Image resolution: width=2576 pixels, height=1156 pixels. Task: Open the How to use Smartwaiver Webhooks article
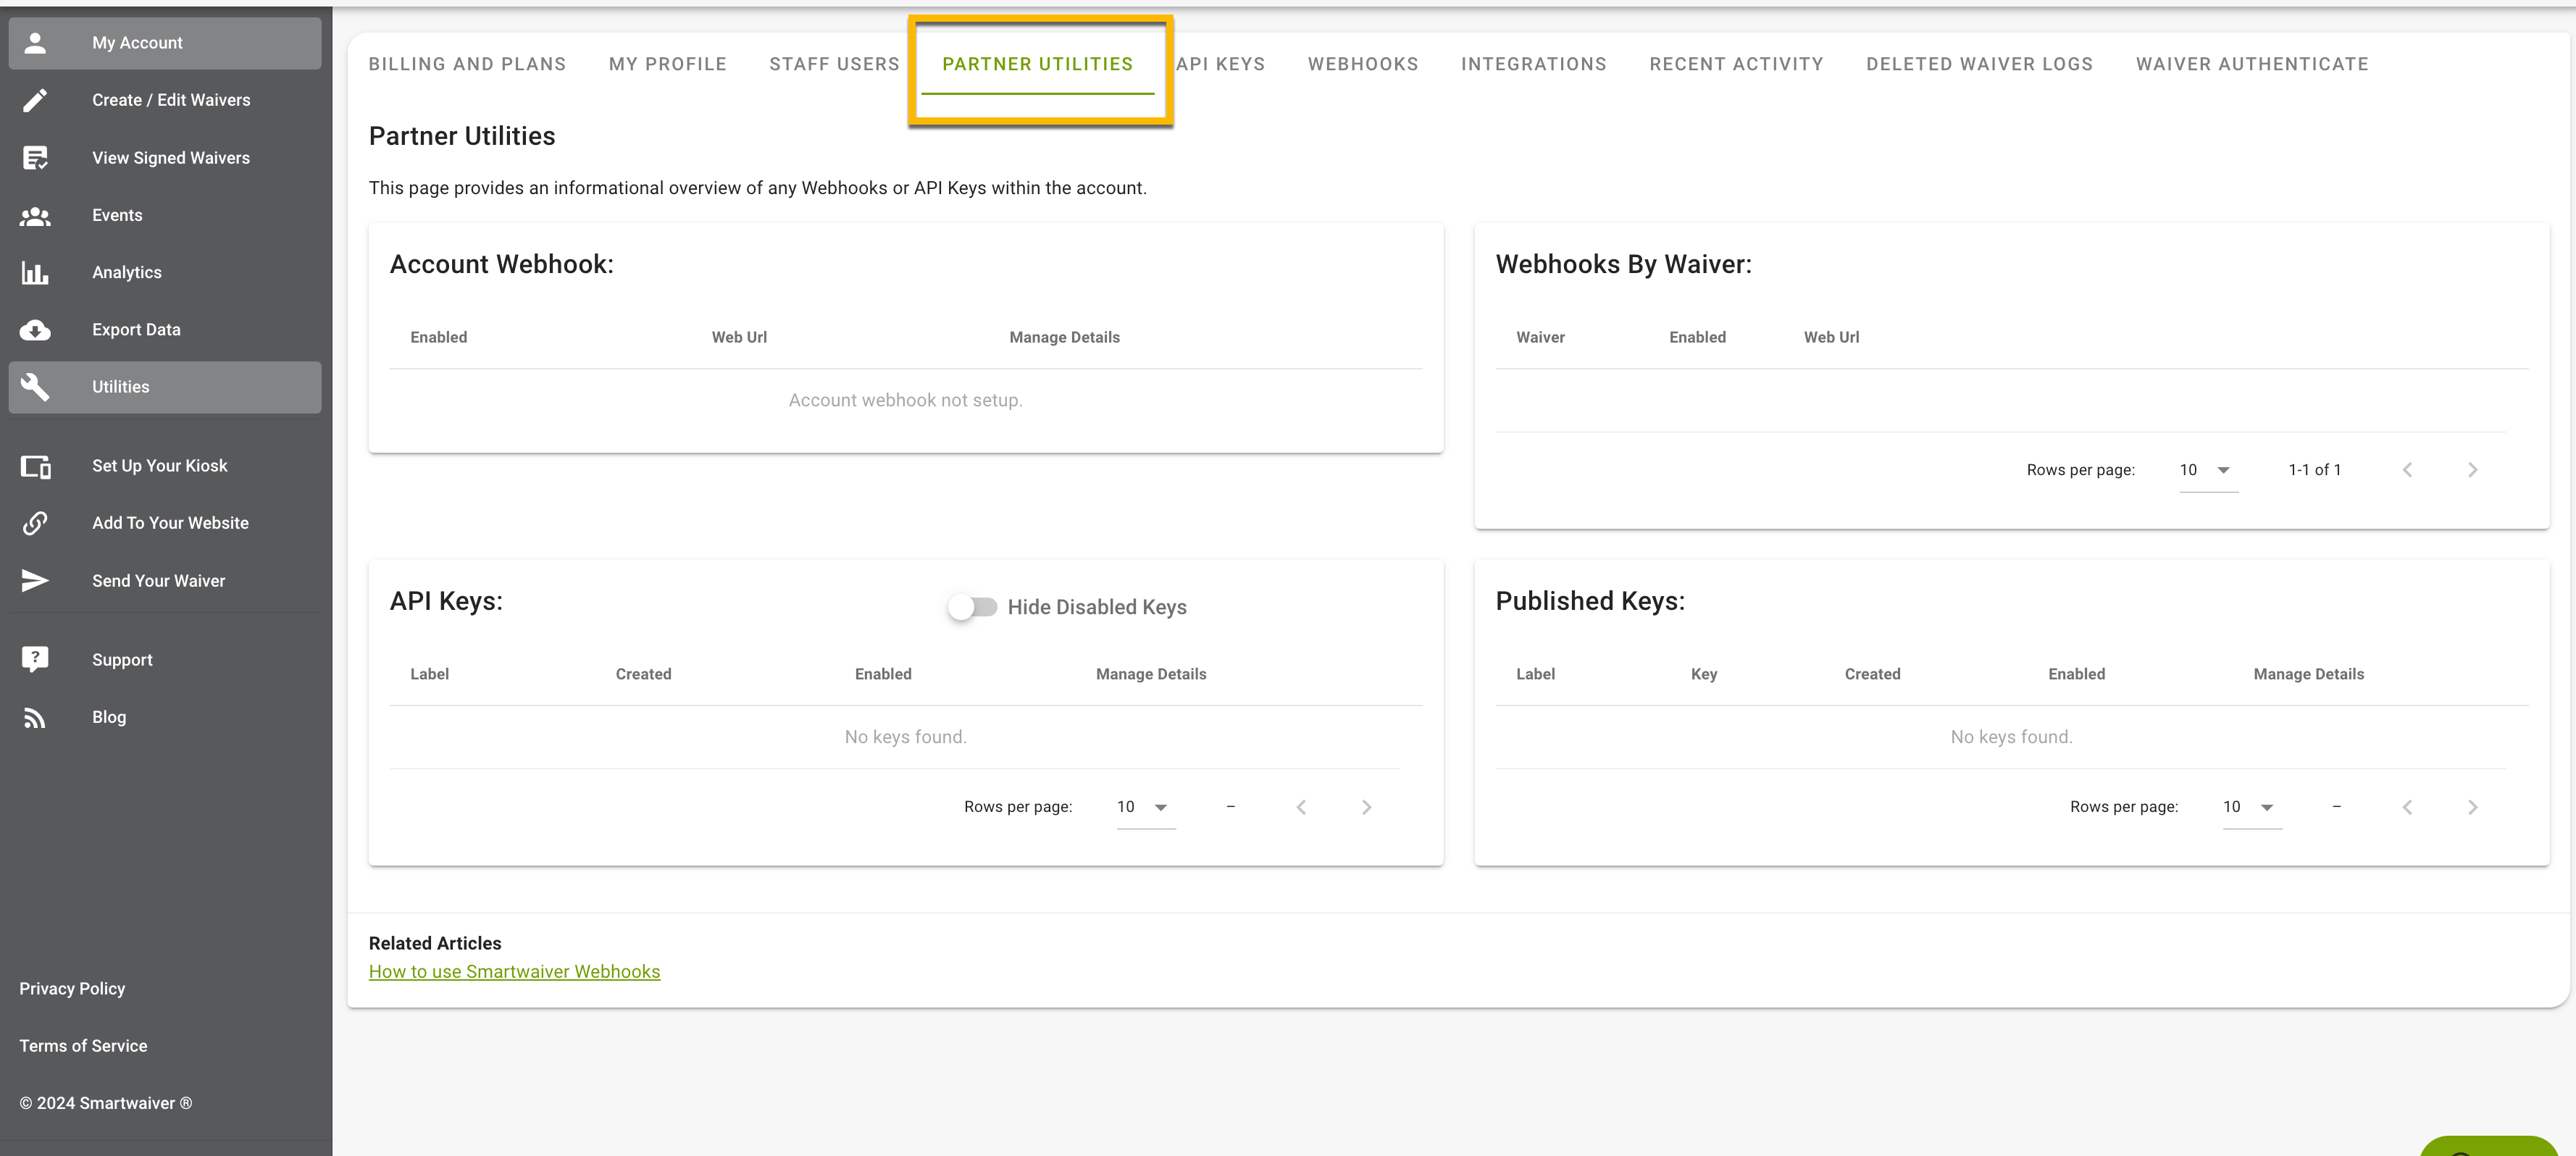click(514, 971)
